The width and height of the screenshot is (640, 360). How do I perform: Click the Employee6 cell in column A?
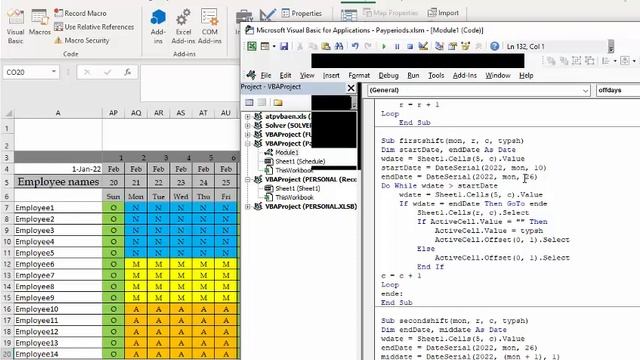point(58,264)
